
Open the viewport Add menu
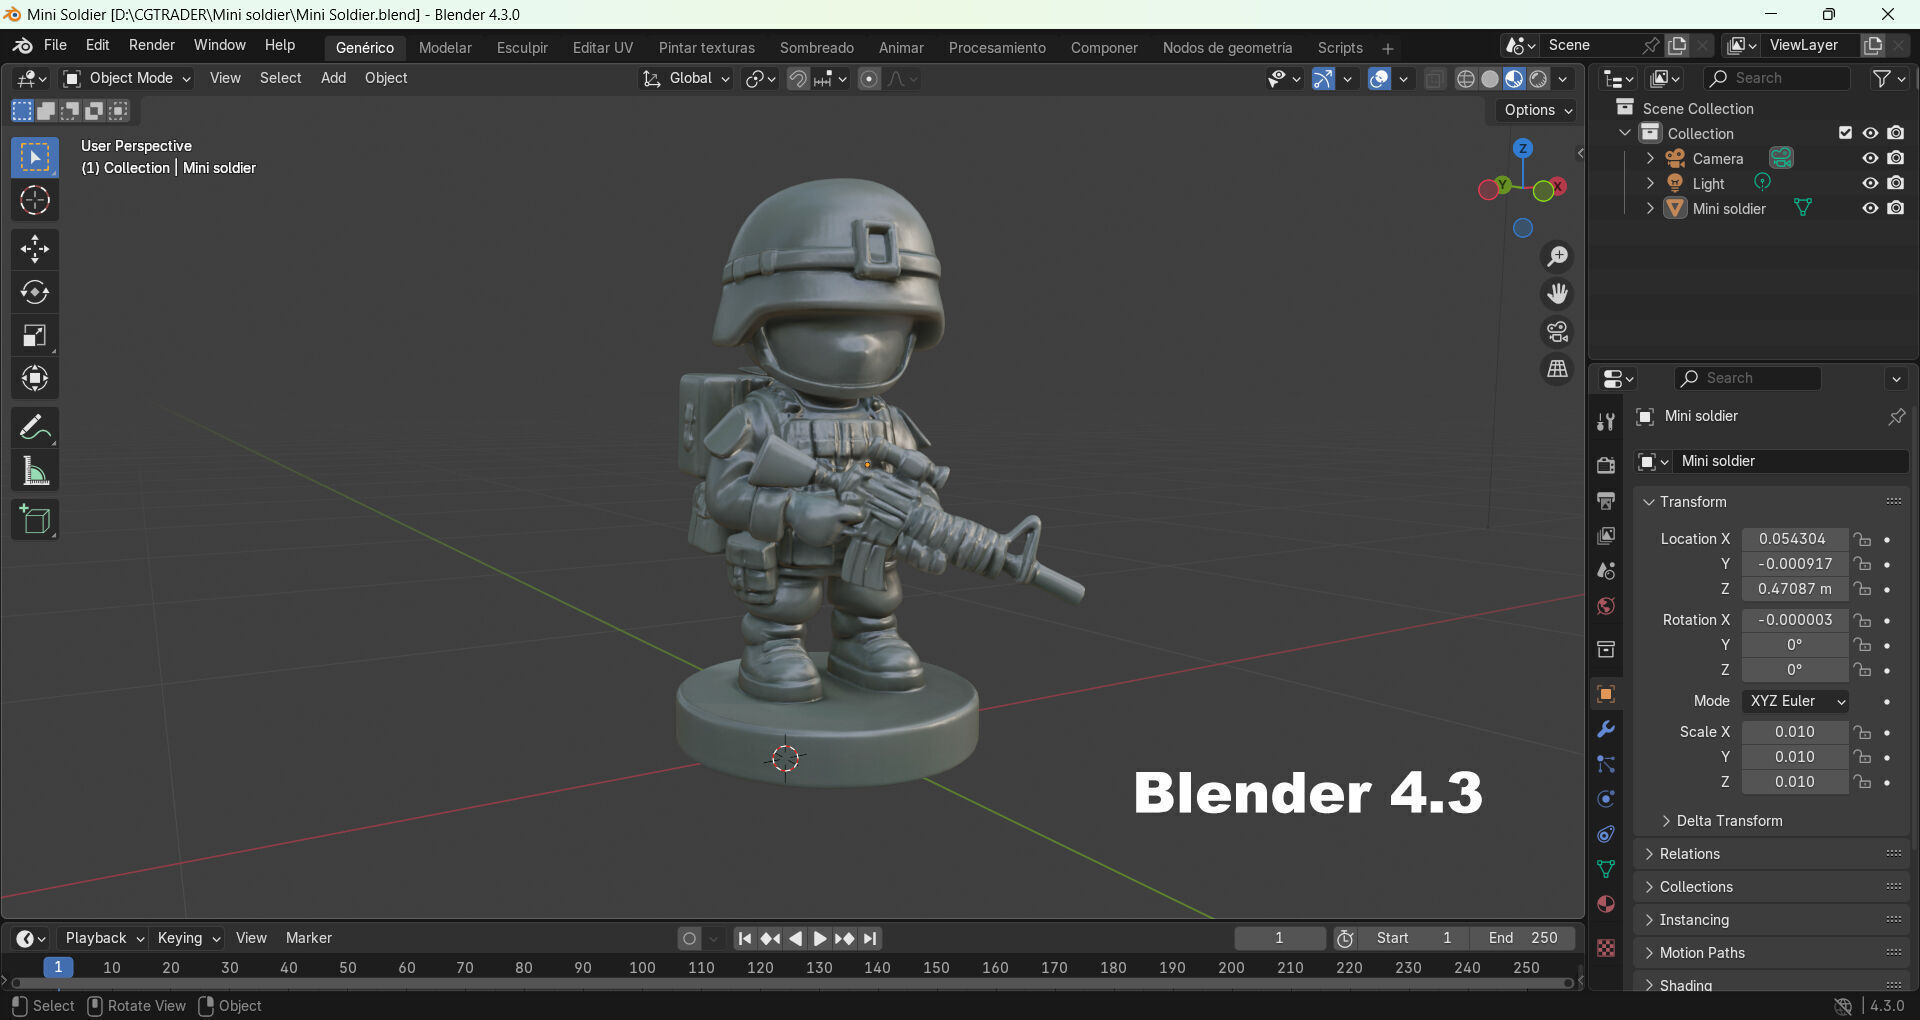[x=333, y=78]
